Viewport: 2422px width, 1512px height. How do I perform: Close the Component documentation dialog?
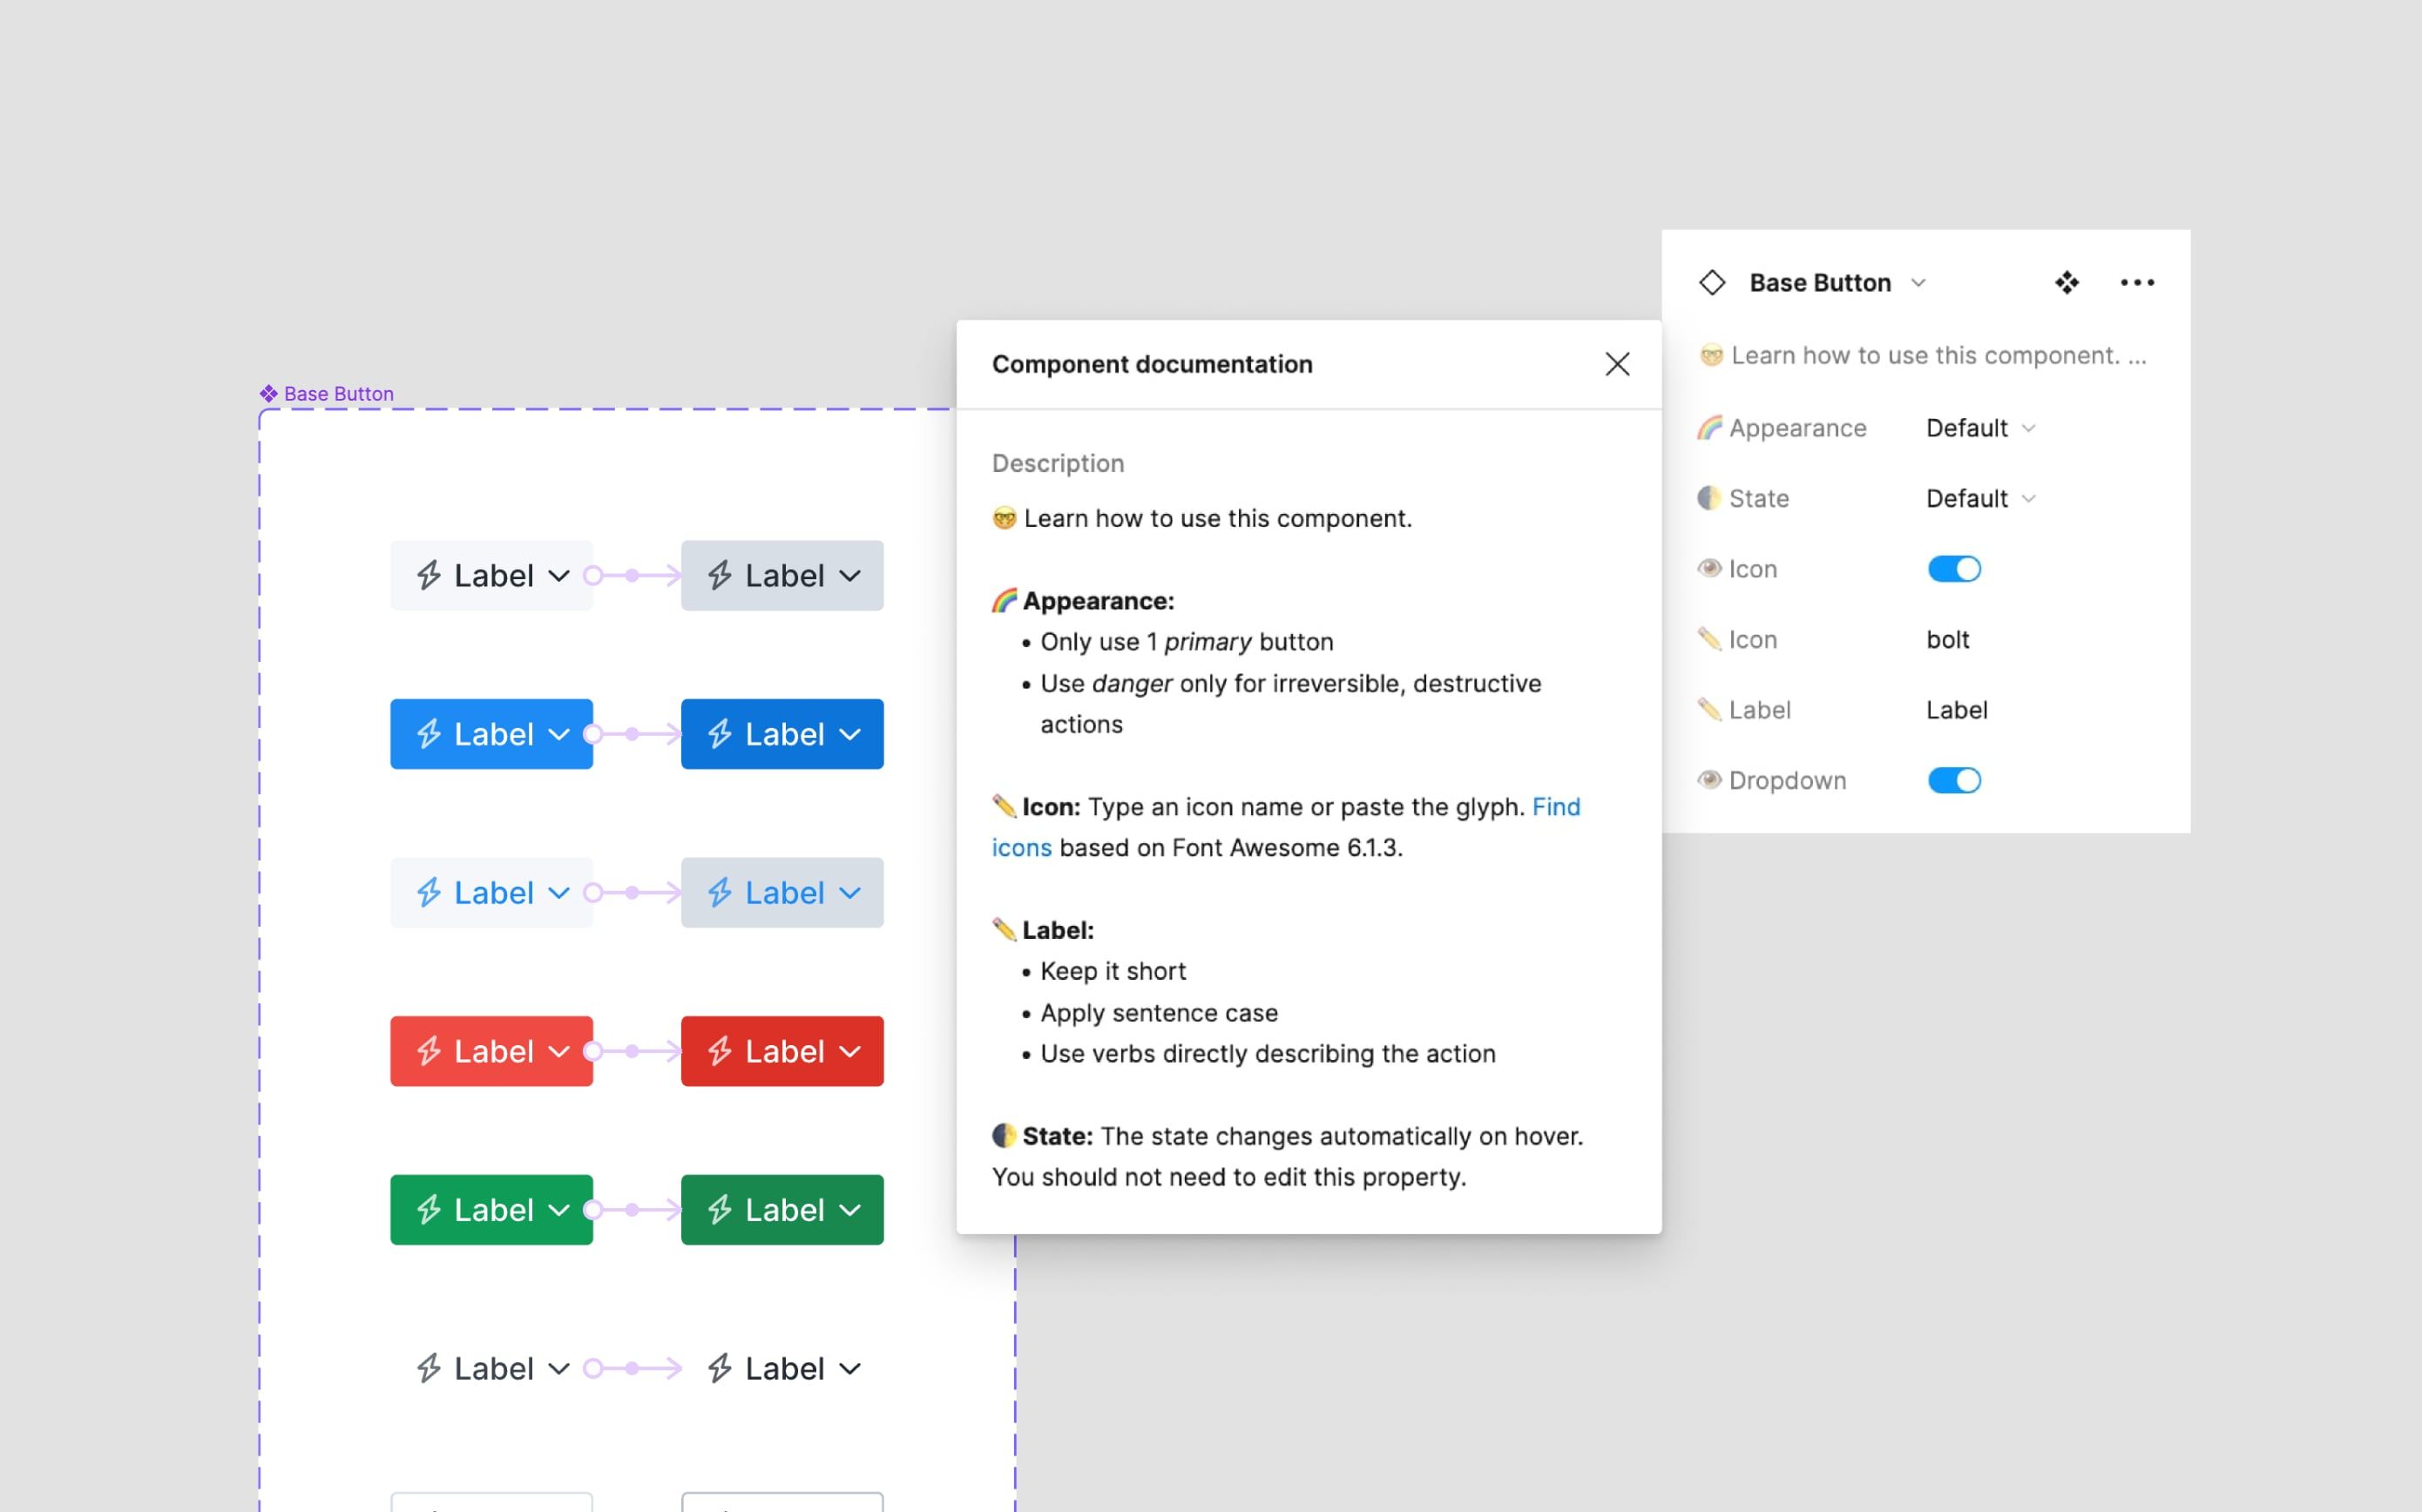(x=1617, y=364)
